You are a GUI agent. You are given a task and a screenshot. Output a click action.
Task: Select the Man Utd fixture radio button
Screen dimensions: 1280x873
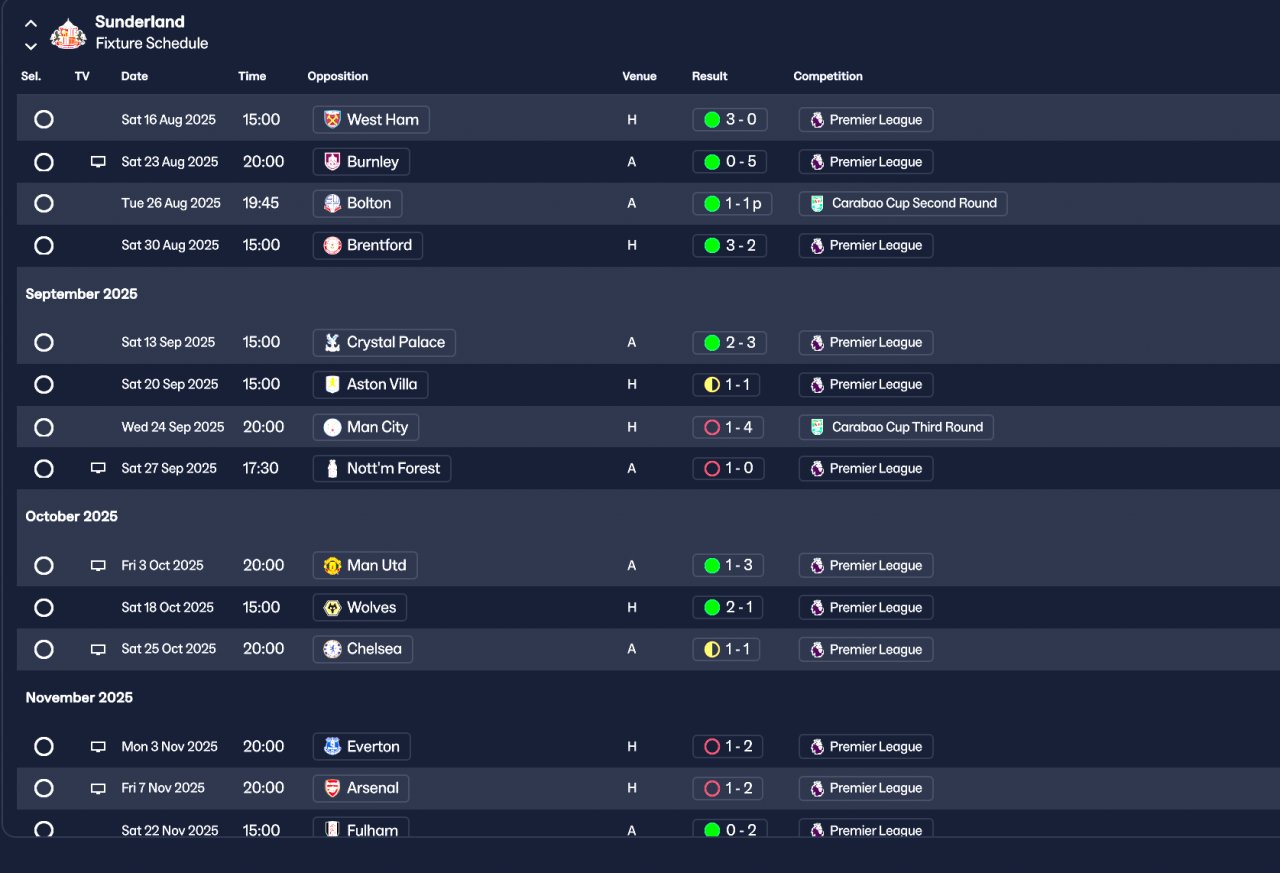44,565
